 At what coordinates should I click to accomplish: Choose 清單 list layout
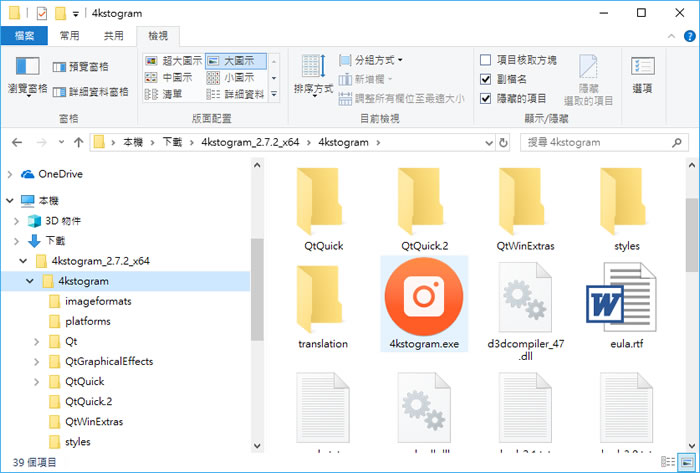(164, 94)
